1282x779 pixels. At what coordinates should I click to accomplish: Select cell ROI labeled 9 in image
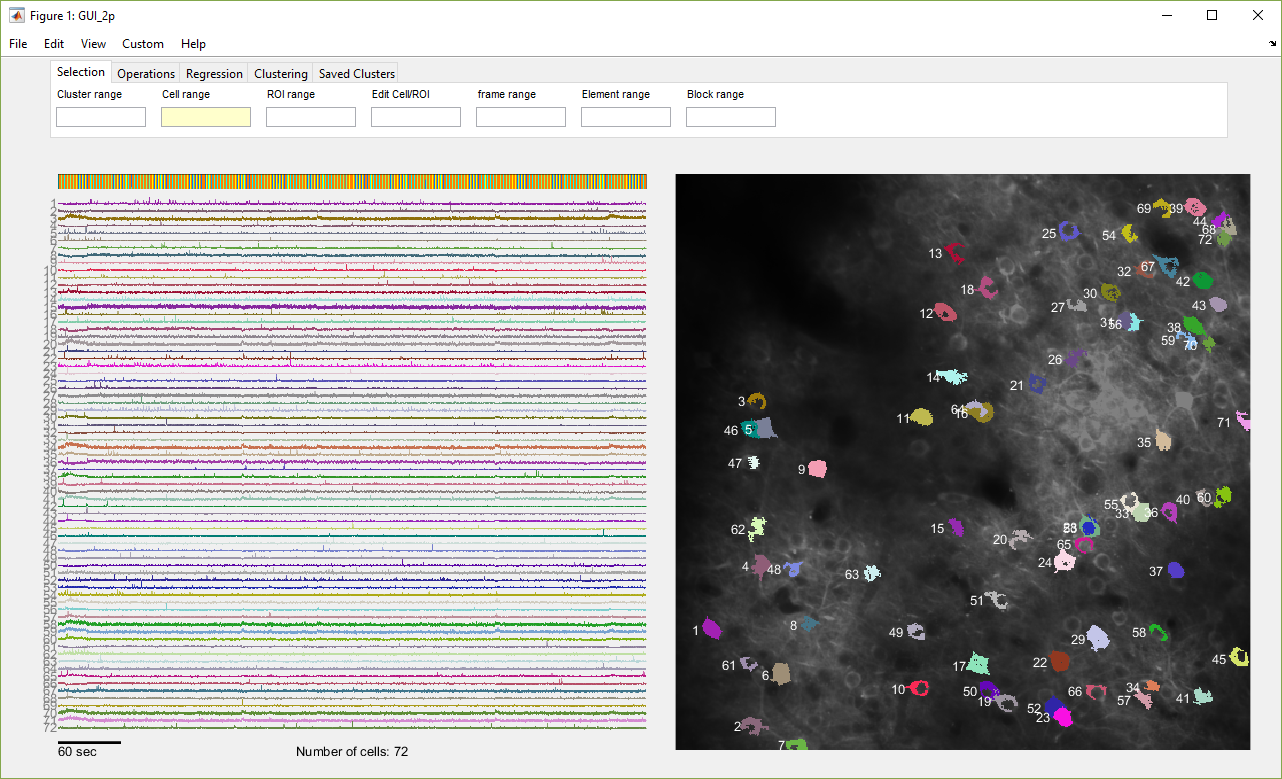817,468
